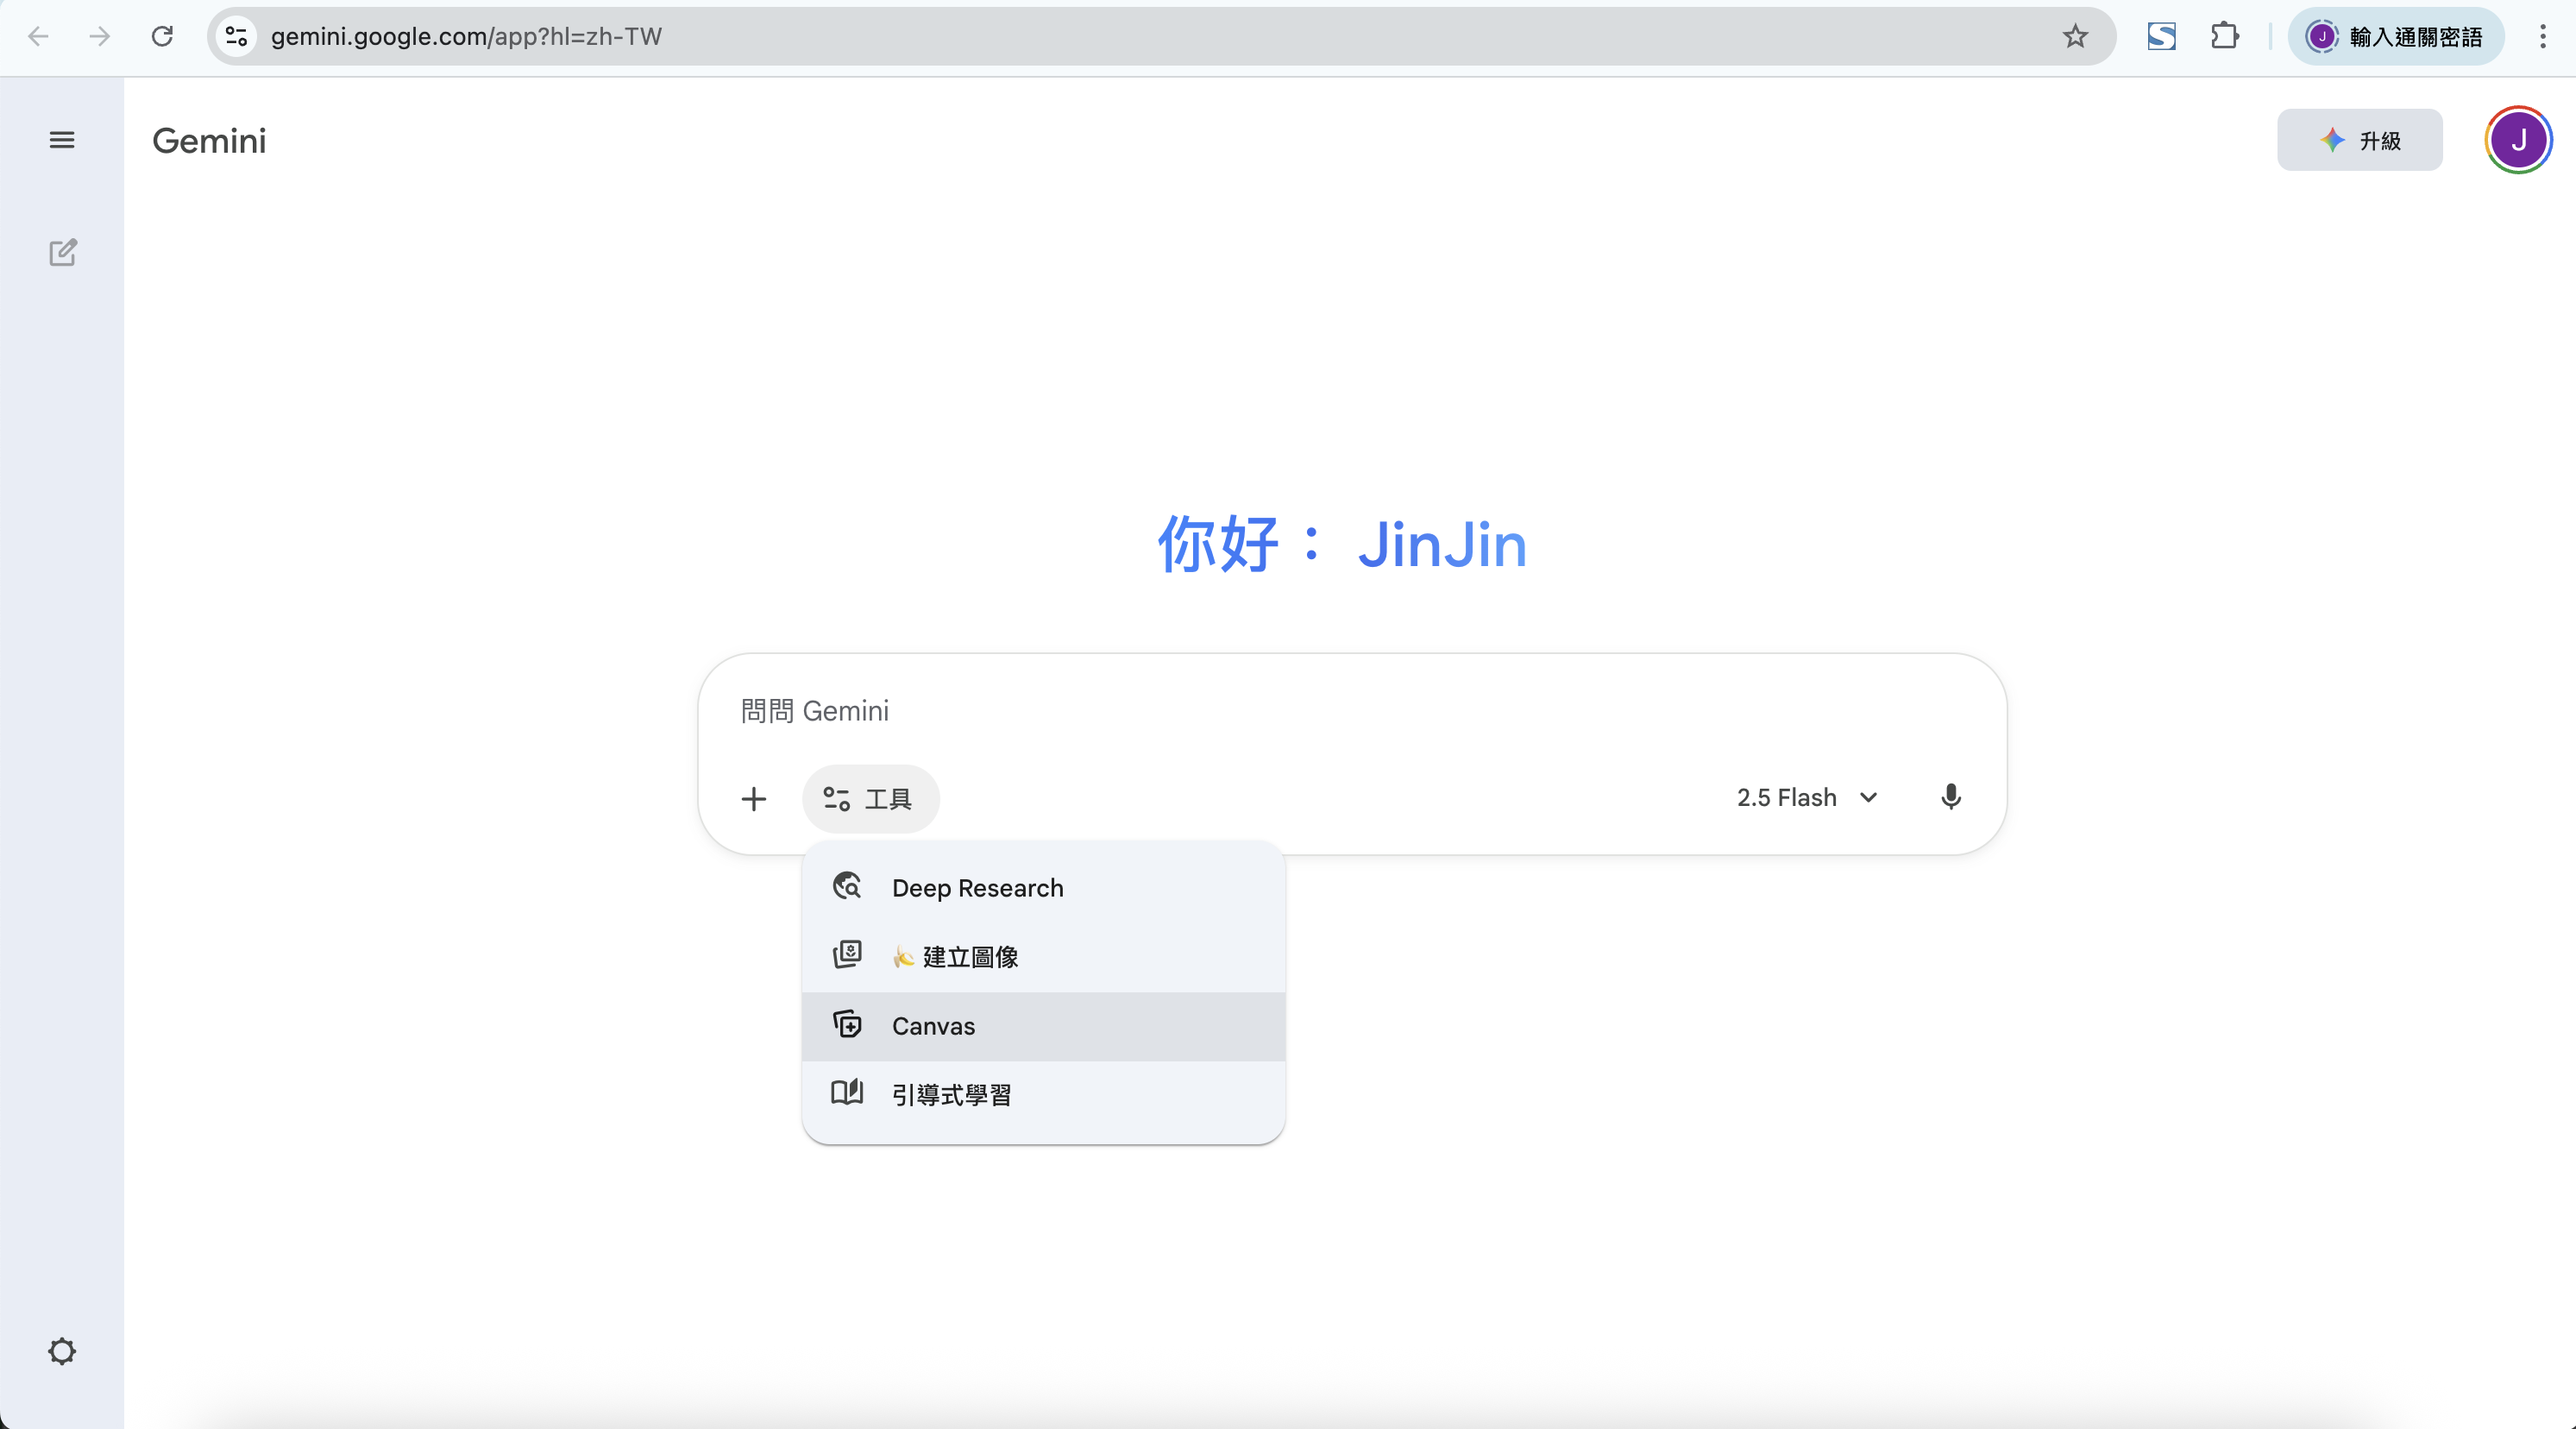Click the J account avatar
2576x1429 pixels.
[2517, 140]
